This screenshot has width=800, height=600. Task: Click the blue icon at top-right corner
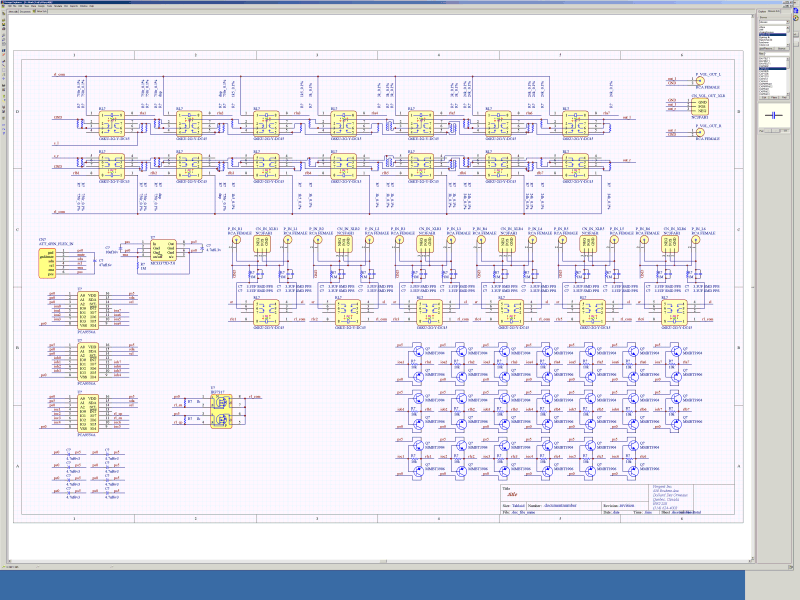coord(796,10)
